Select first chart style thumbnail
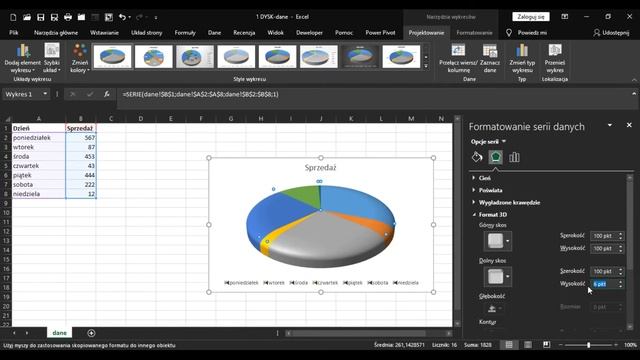The width and height of the screenshot is (640, 360). coord(112,57)
